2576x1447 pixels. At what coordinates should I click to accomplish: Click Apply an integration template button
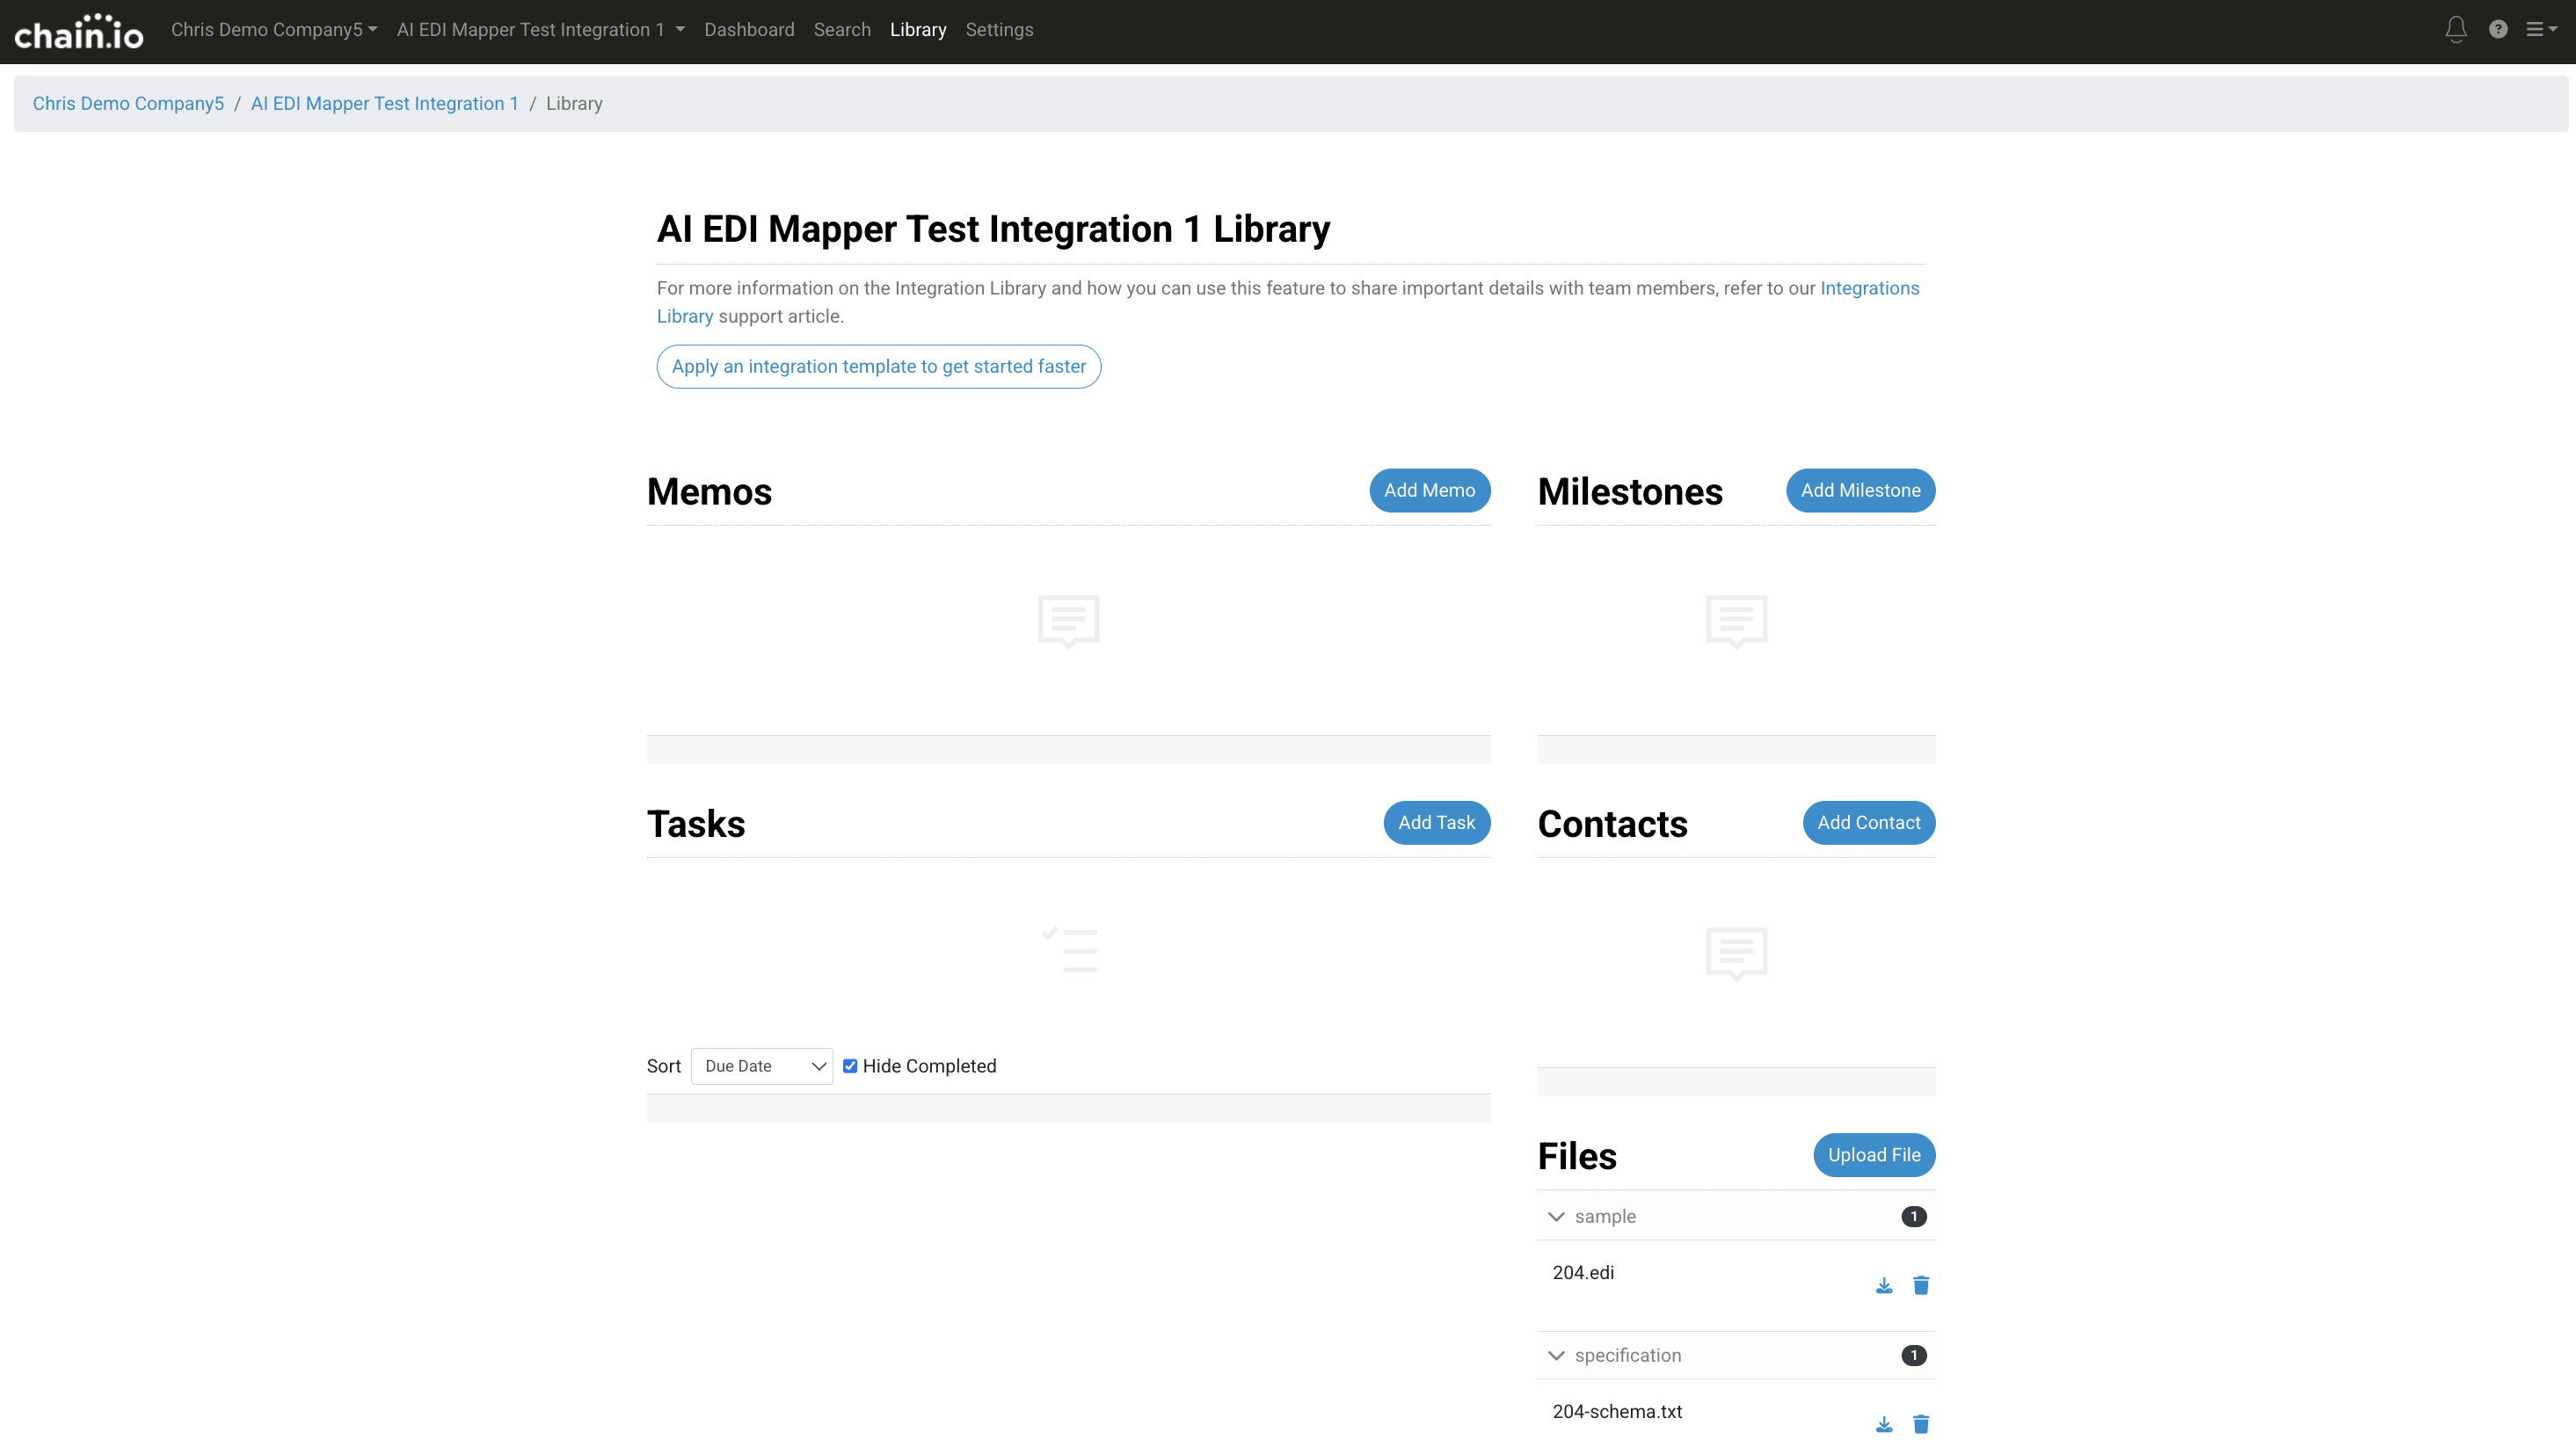[878, 367]
